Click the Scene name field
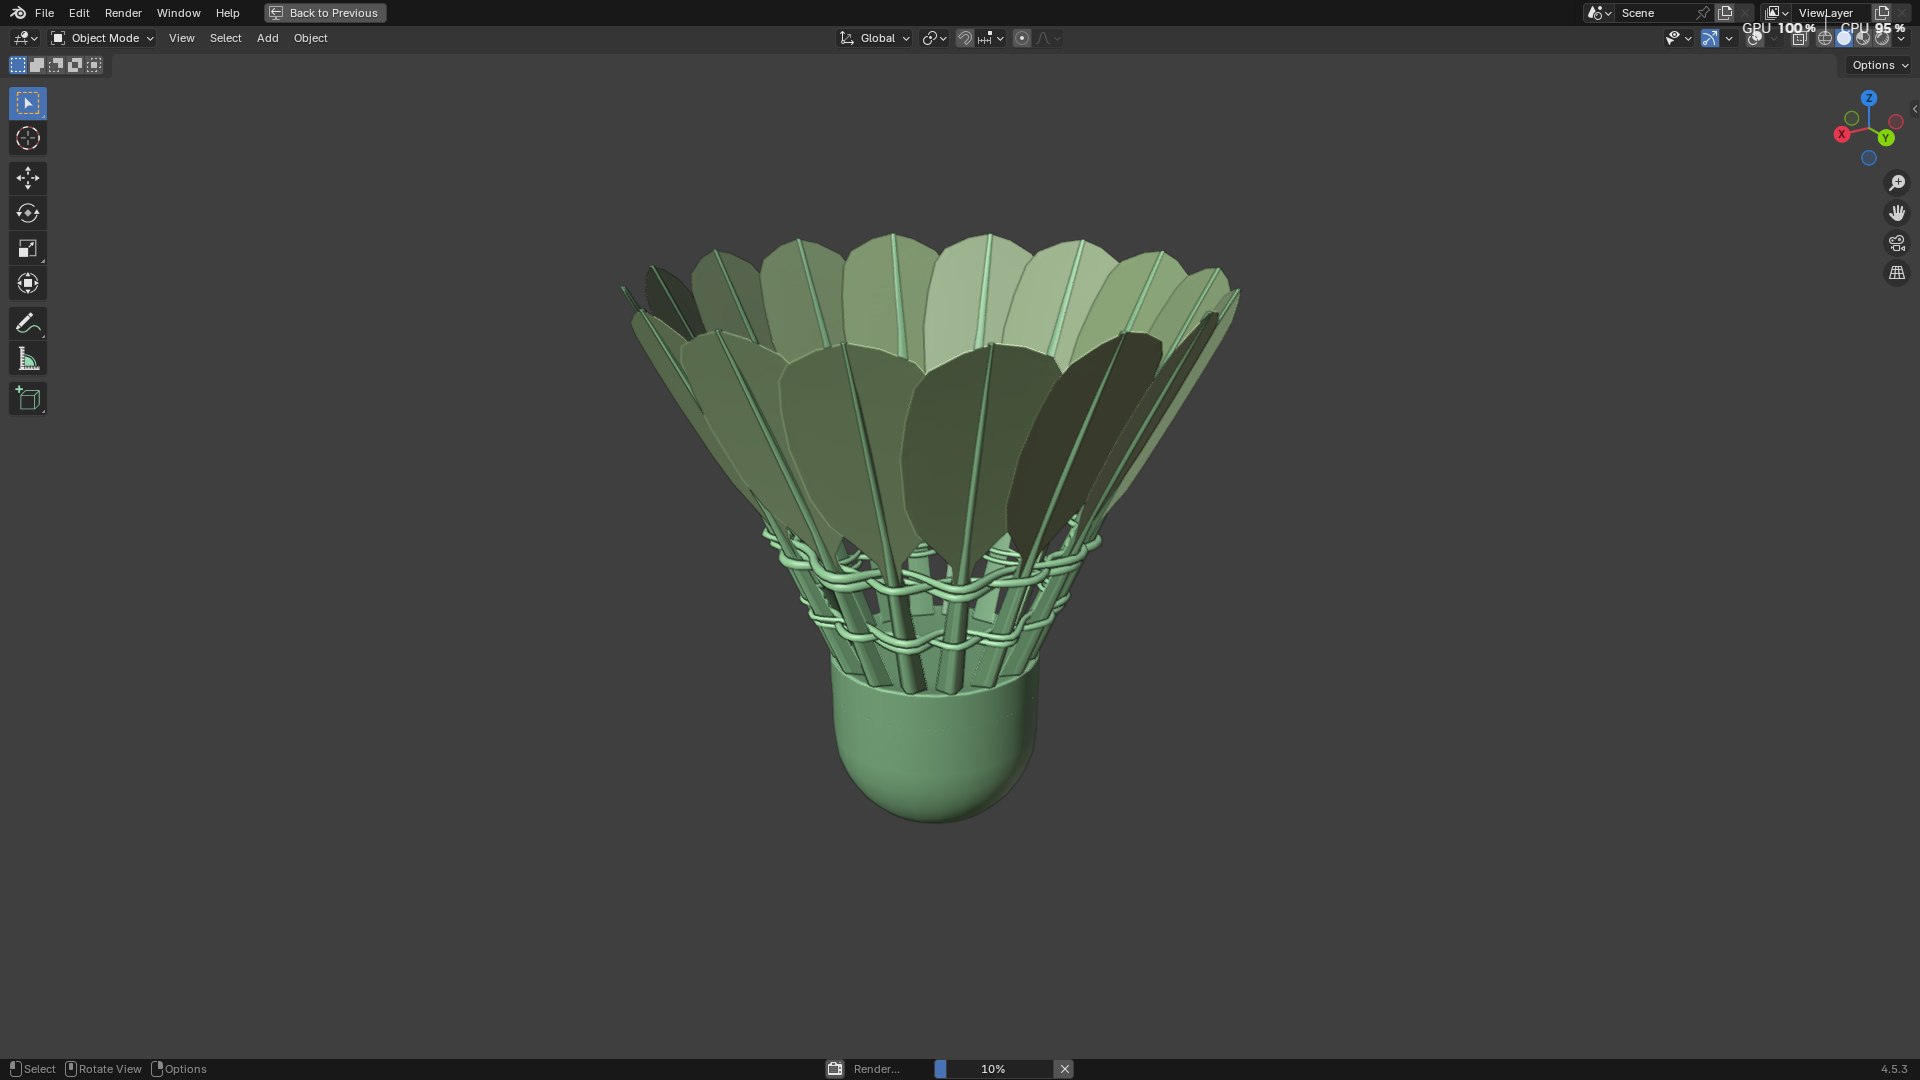 tap(1653, 13)
